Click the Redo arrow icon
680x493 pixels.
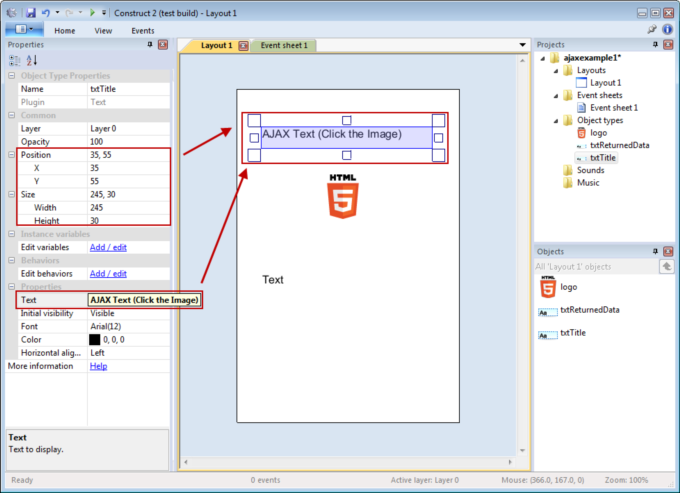point(69,13)
